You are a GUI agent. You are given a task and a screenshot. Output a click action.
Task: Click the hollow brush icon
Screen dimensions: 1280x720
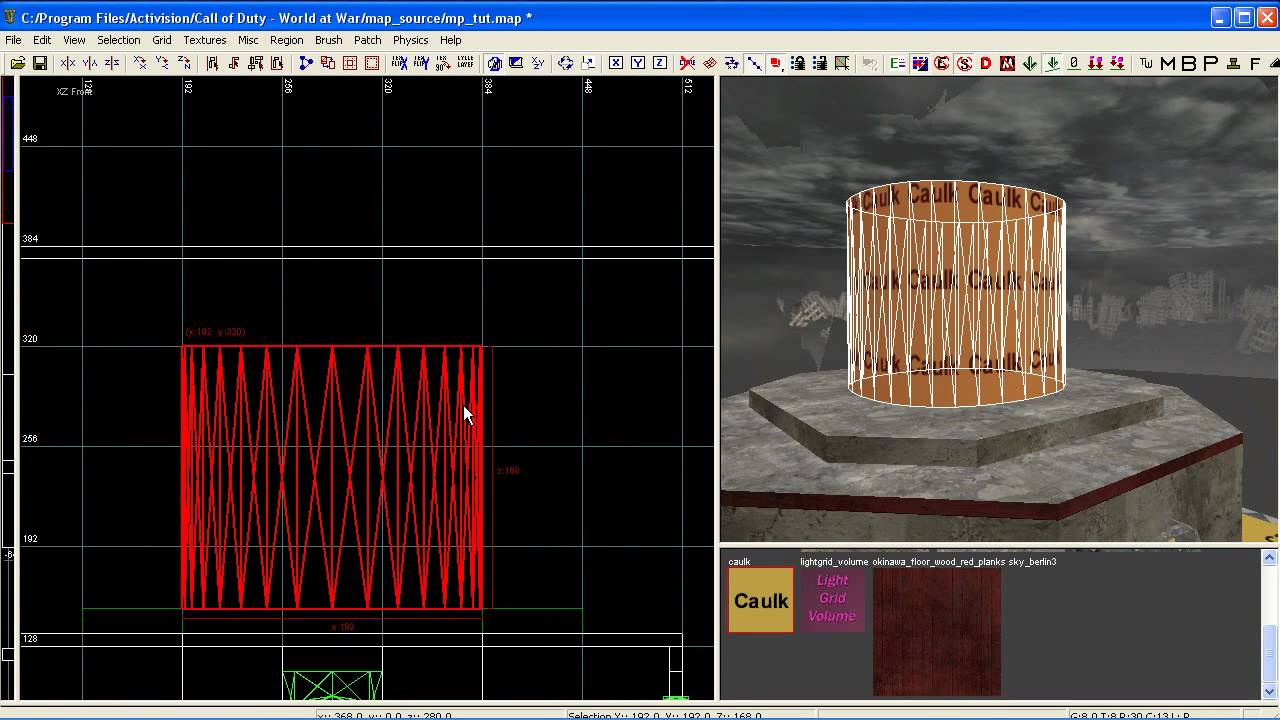[x=350, y=63]
